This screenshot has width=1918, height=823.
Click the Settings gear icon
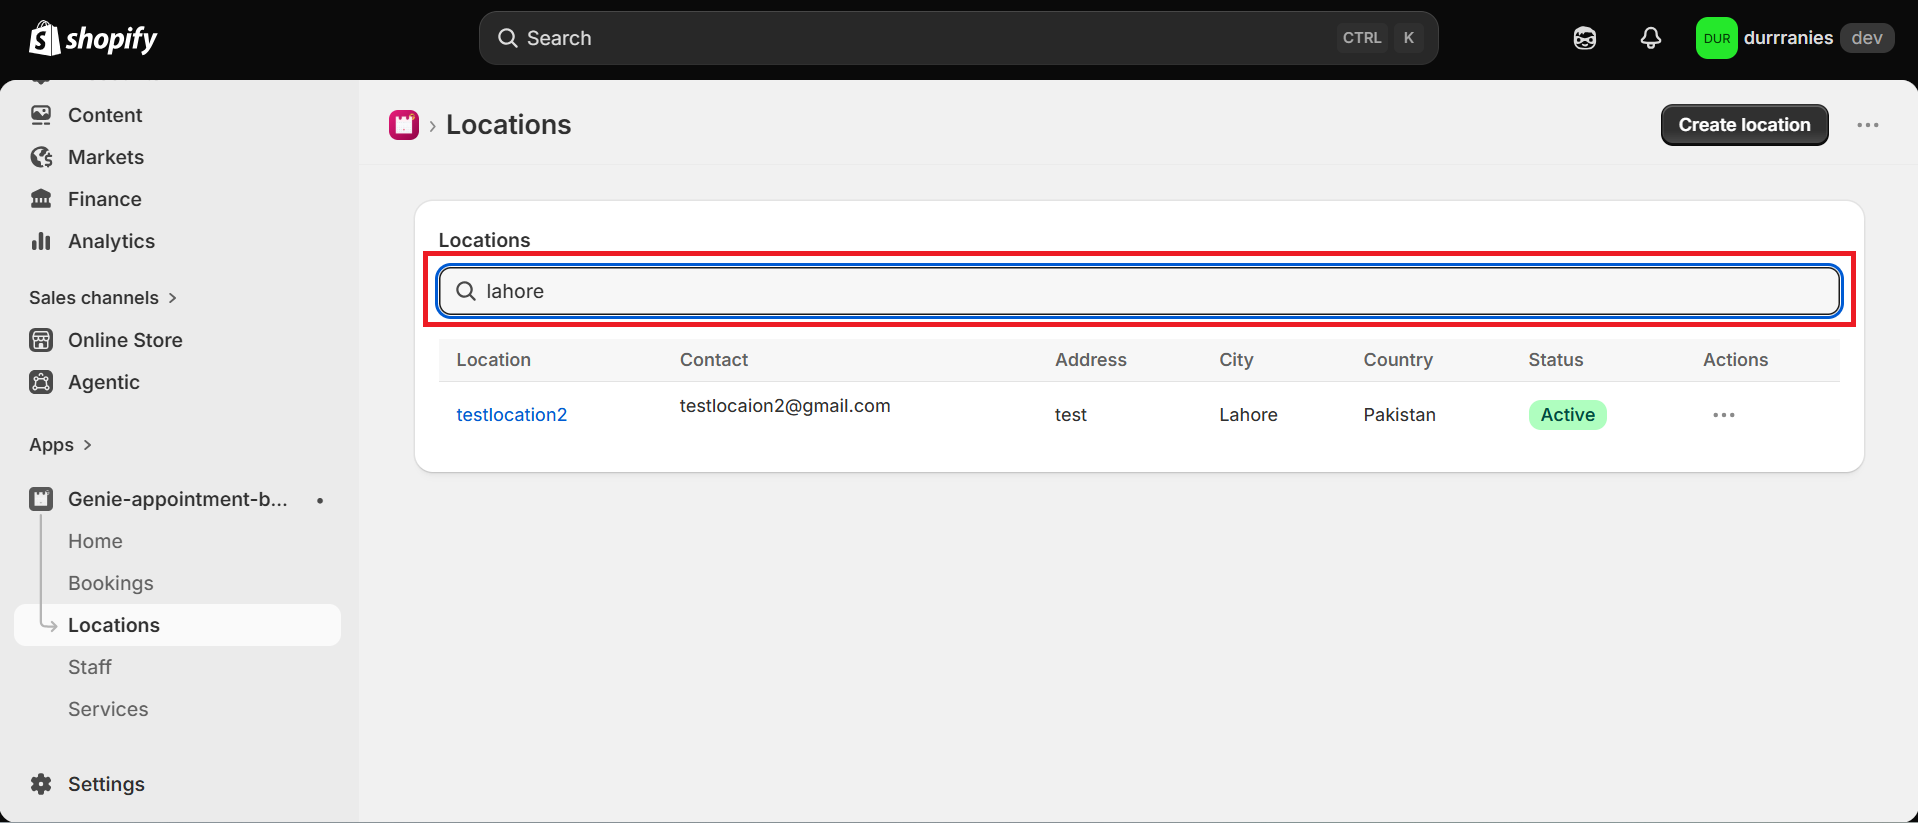41,784
